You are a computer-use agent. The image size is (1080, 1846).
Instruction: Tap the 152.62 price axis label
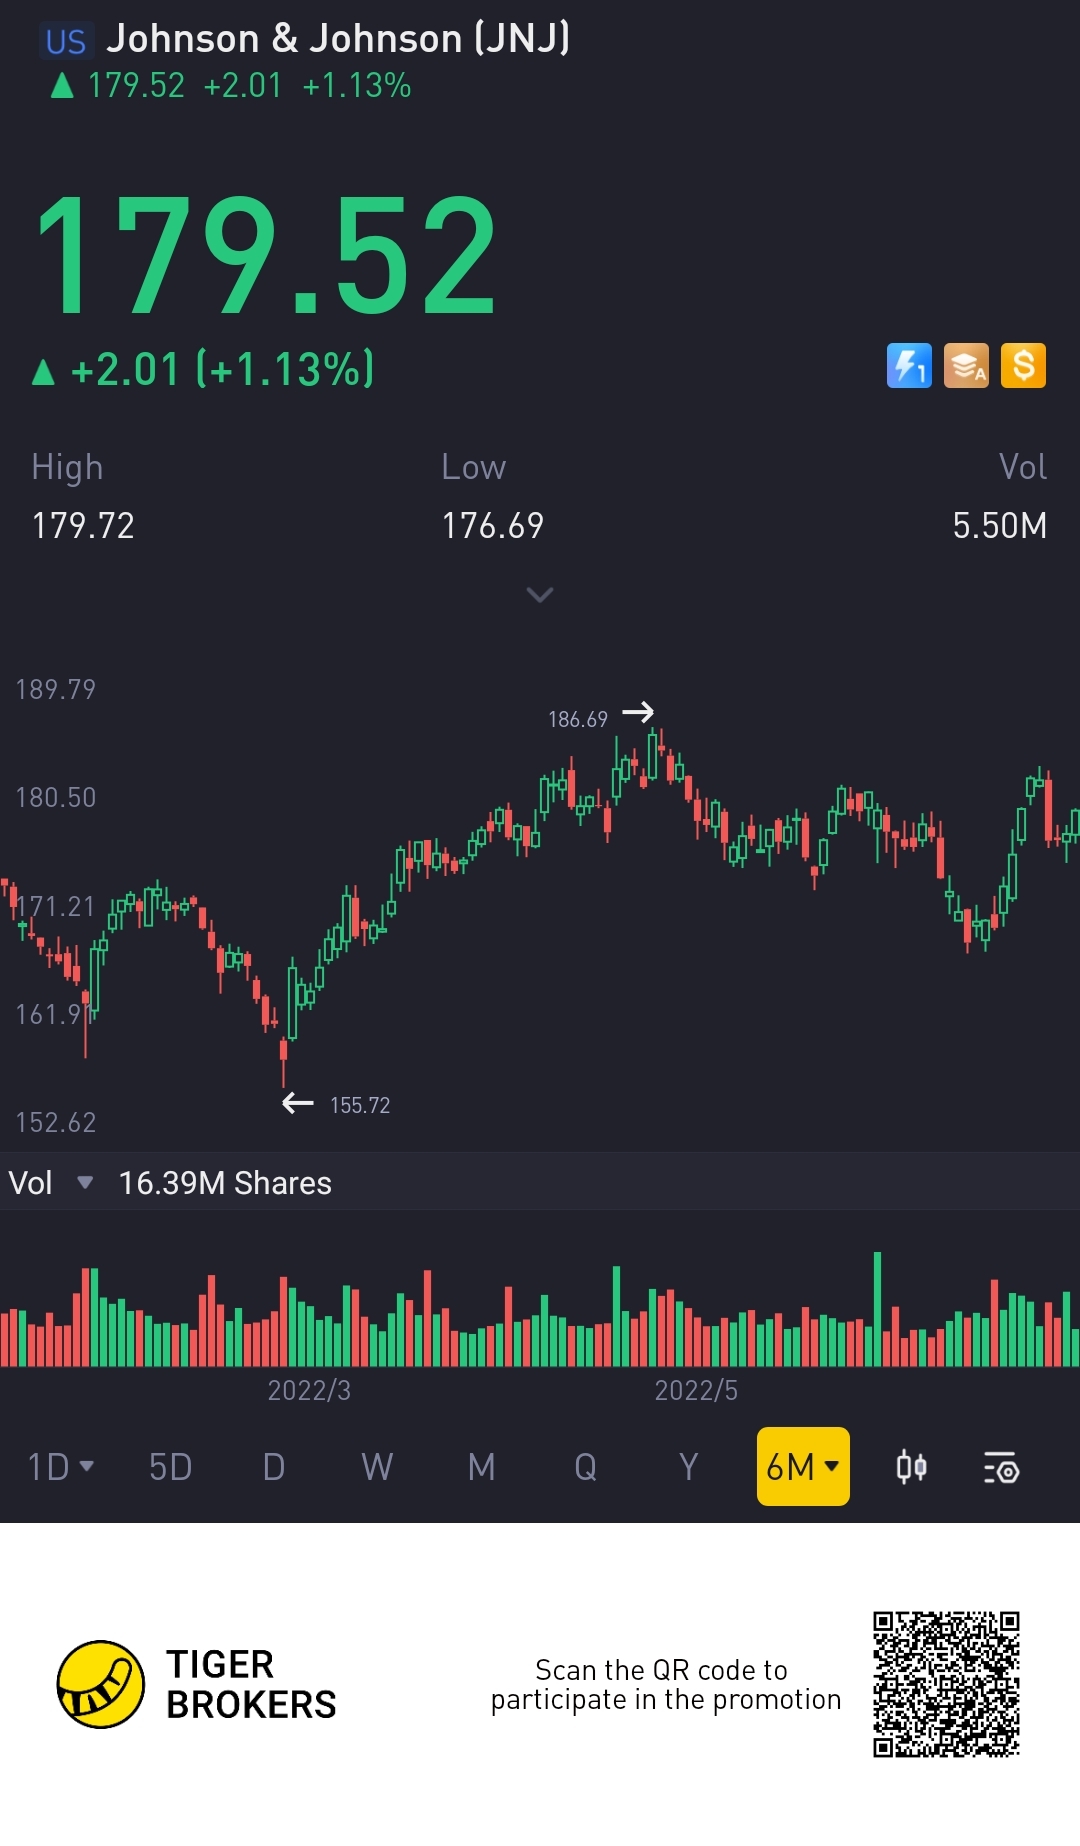[x=56, y=1122]
